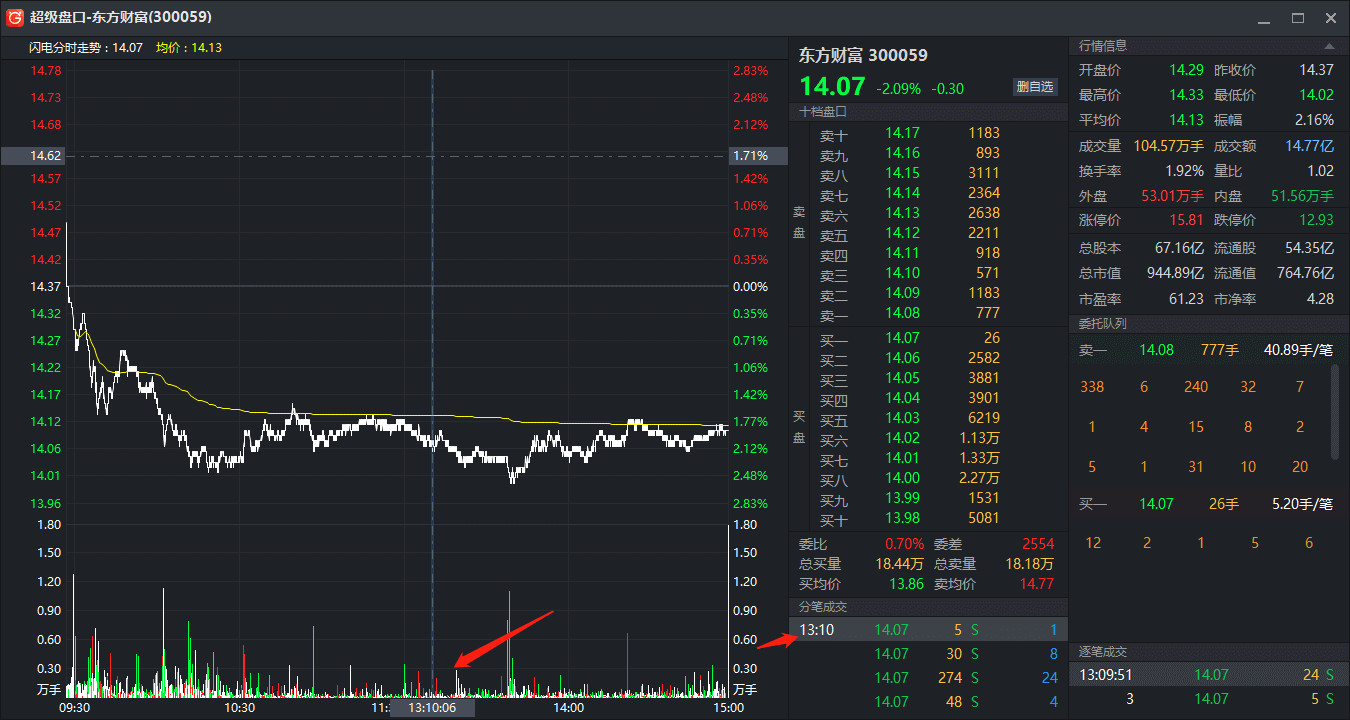This screenshot has width=1350, height=720.
Task: Click the 删自选 button
Action: point(1035,87)
